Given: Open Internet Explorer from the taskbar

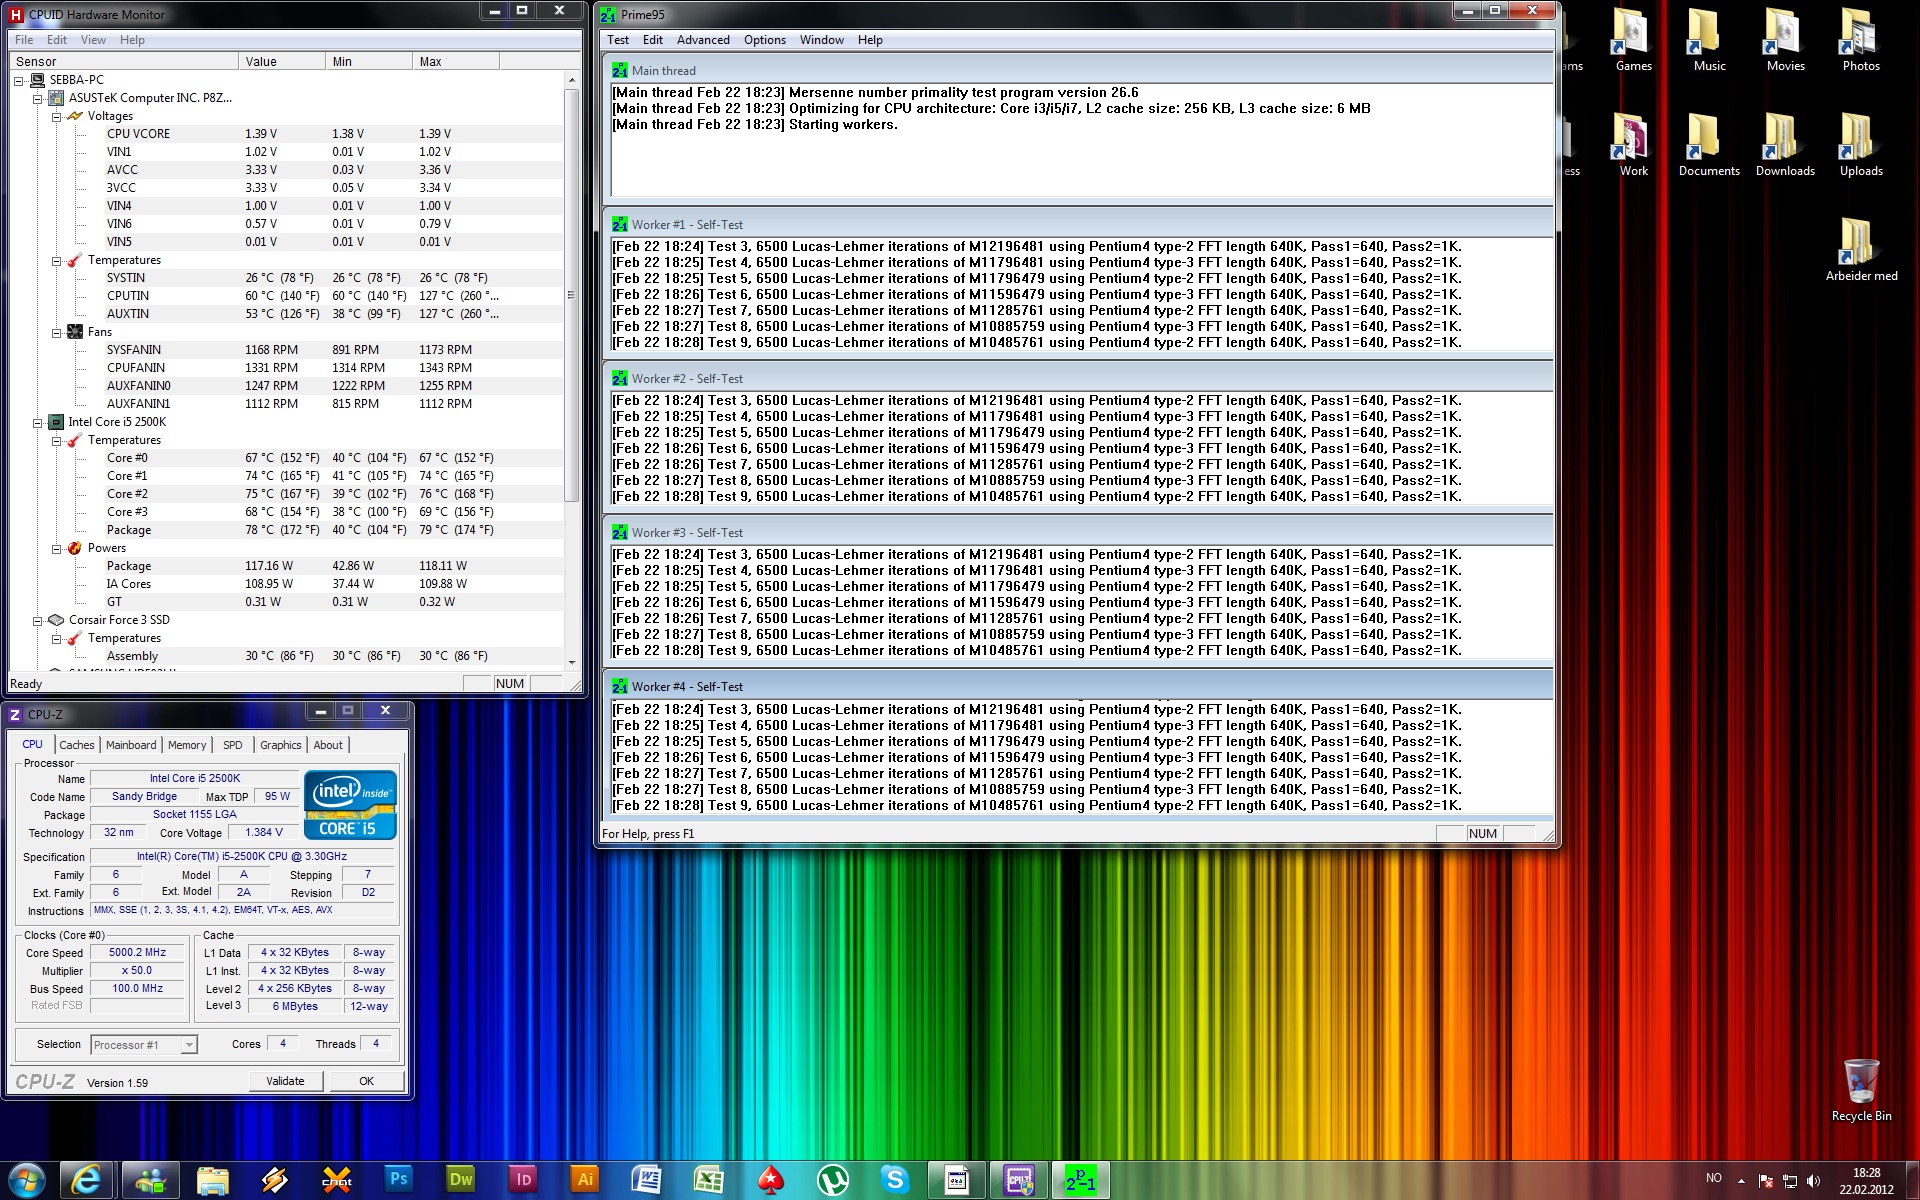Looking at the screenshot, I should point(86,1180).
